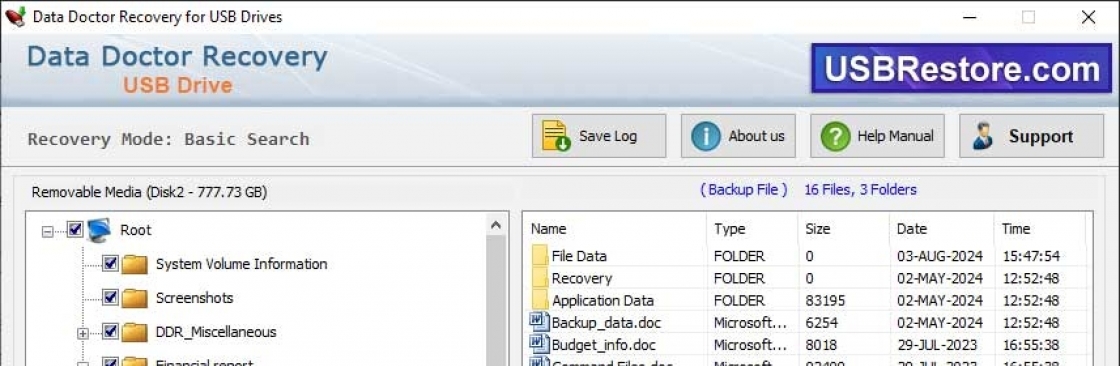1120x366 pixels.
Task: Click the Backup_data.doc Word file icon
Action: (x=539, y=322)
